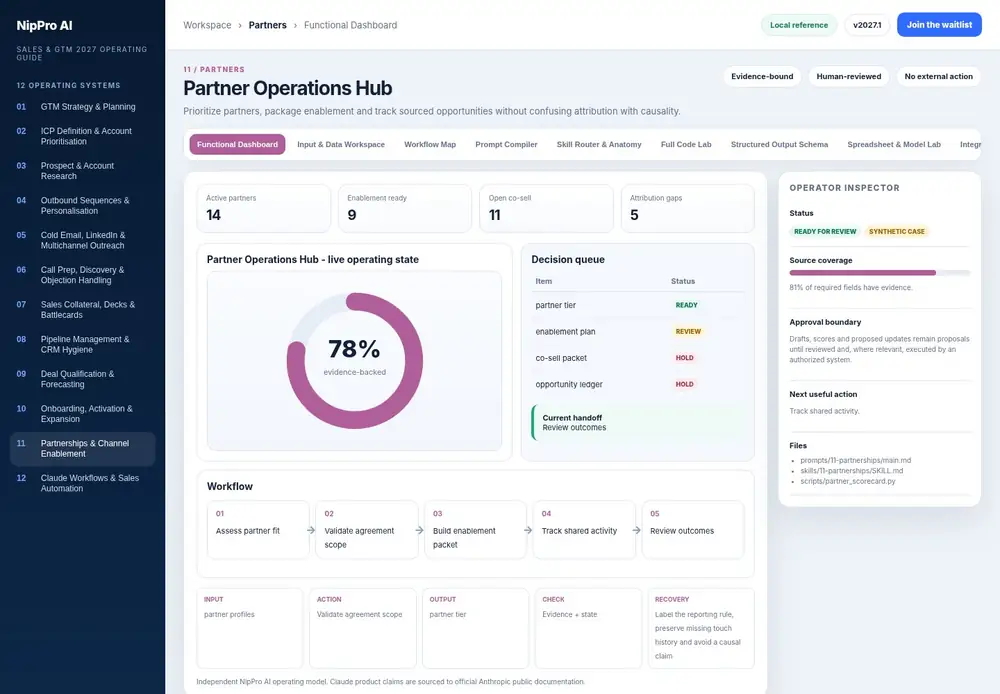Open Skill Router & Anatomy tab

(599, 144)
